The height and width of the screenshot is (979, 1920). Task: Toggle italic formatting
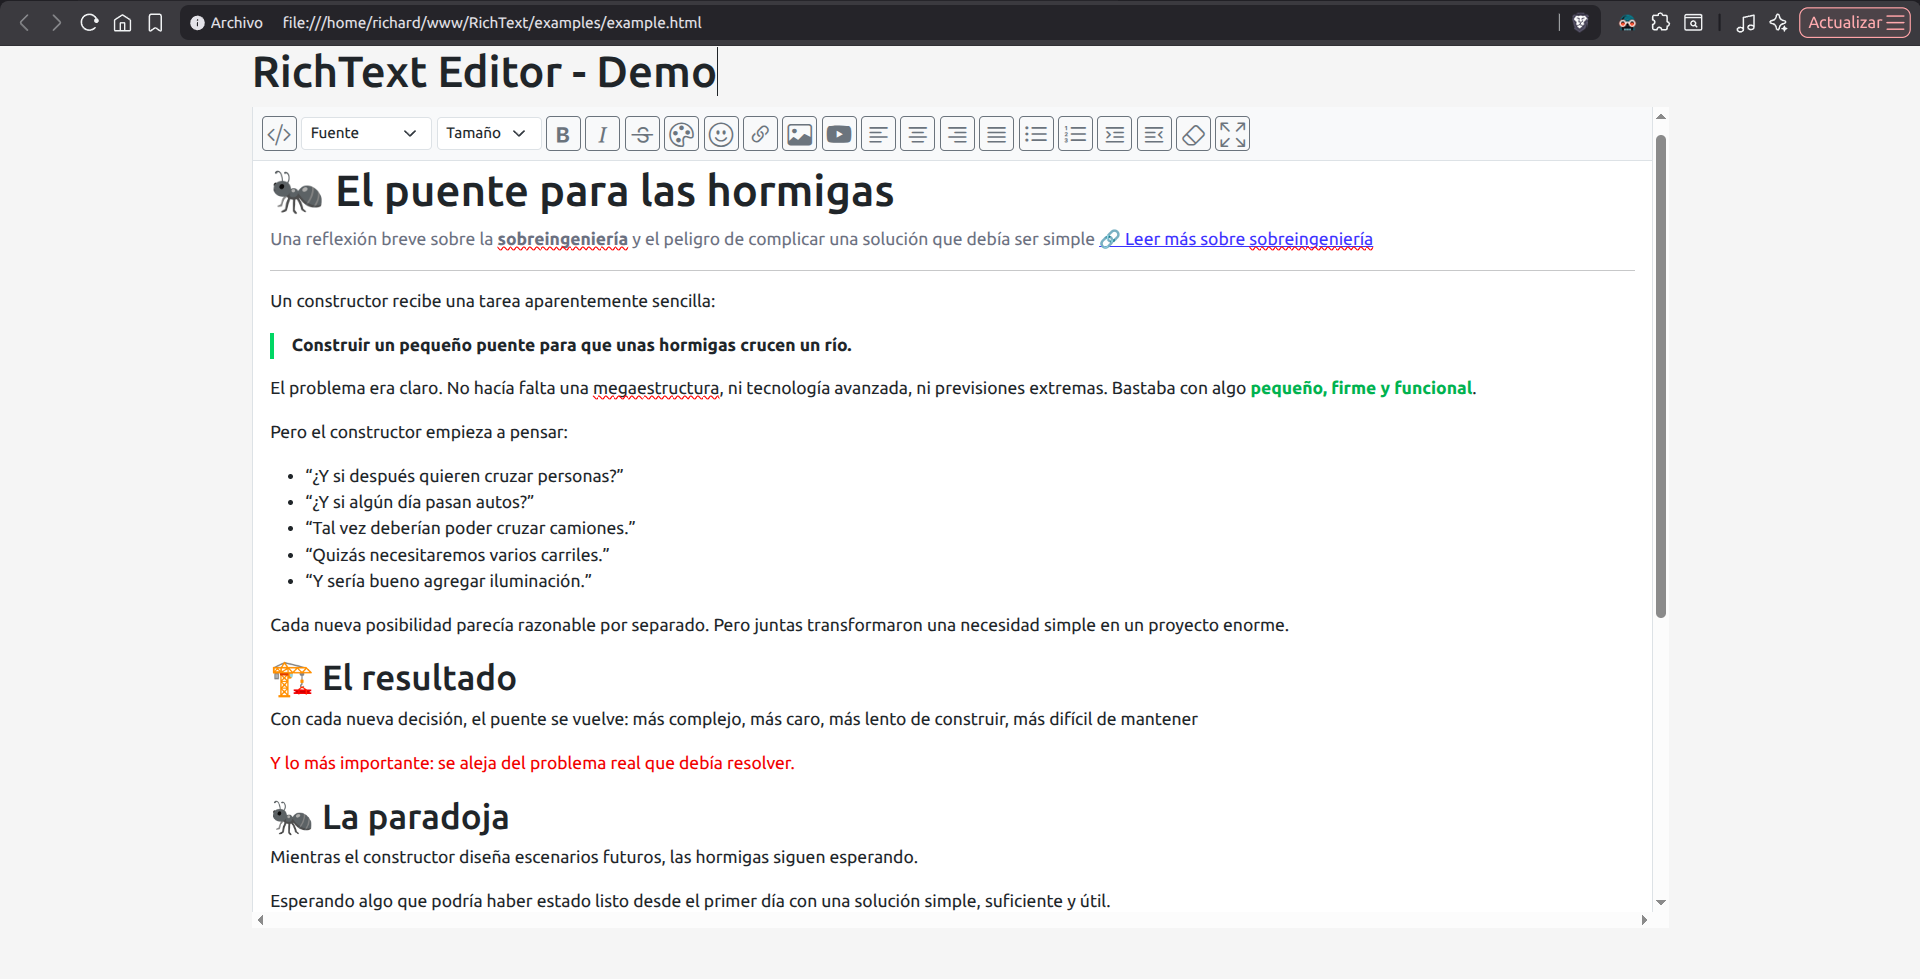click(602, 134)
